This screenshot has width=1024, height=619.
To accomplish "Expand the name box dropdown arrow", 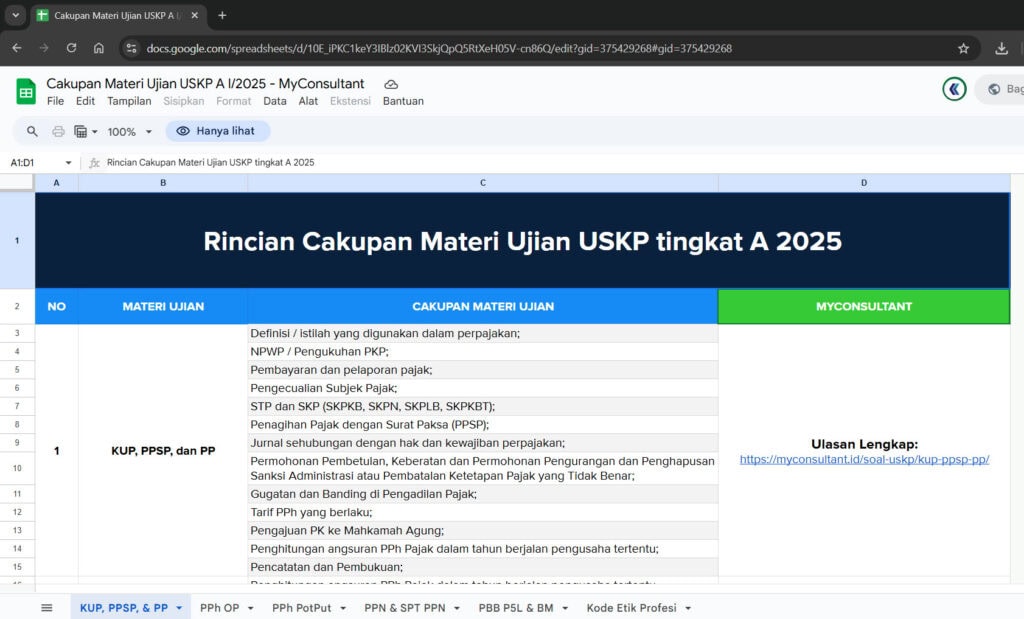I will [68, 162].
